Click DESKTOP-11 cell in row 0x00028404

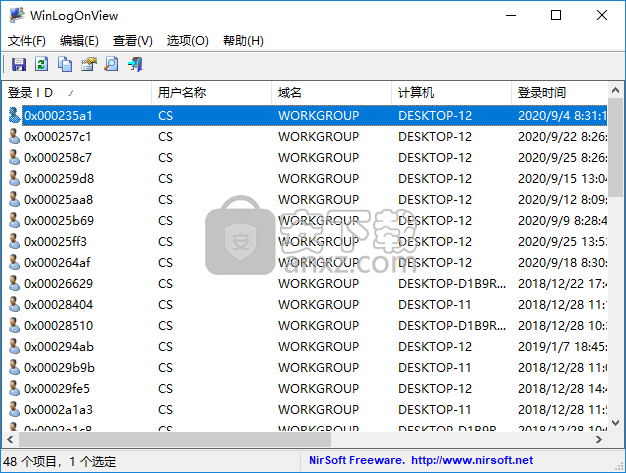tap(434, 305)
